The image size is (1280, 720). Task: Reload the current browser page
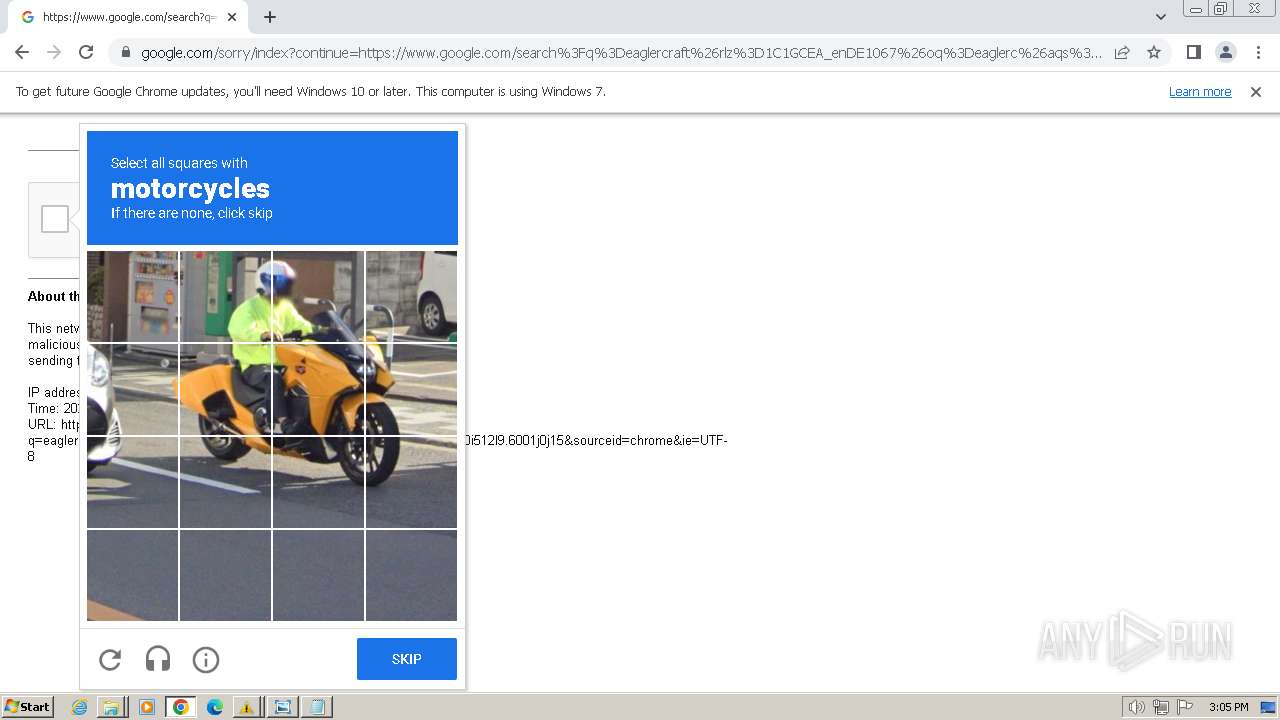[x=86, y=52]
